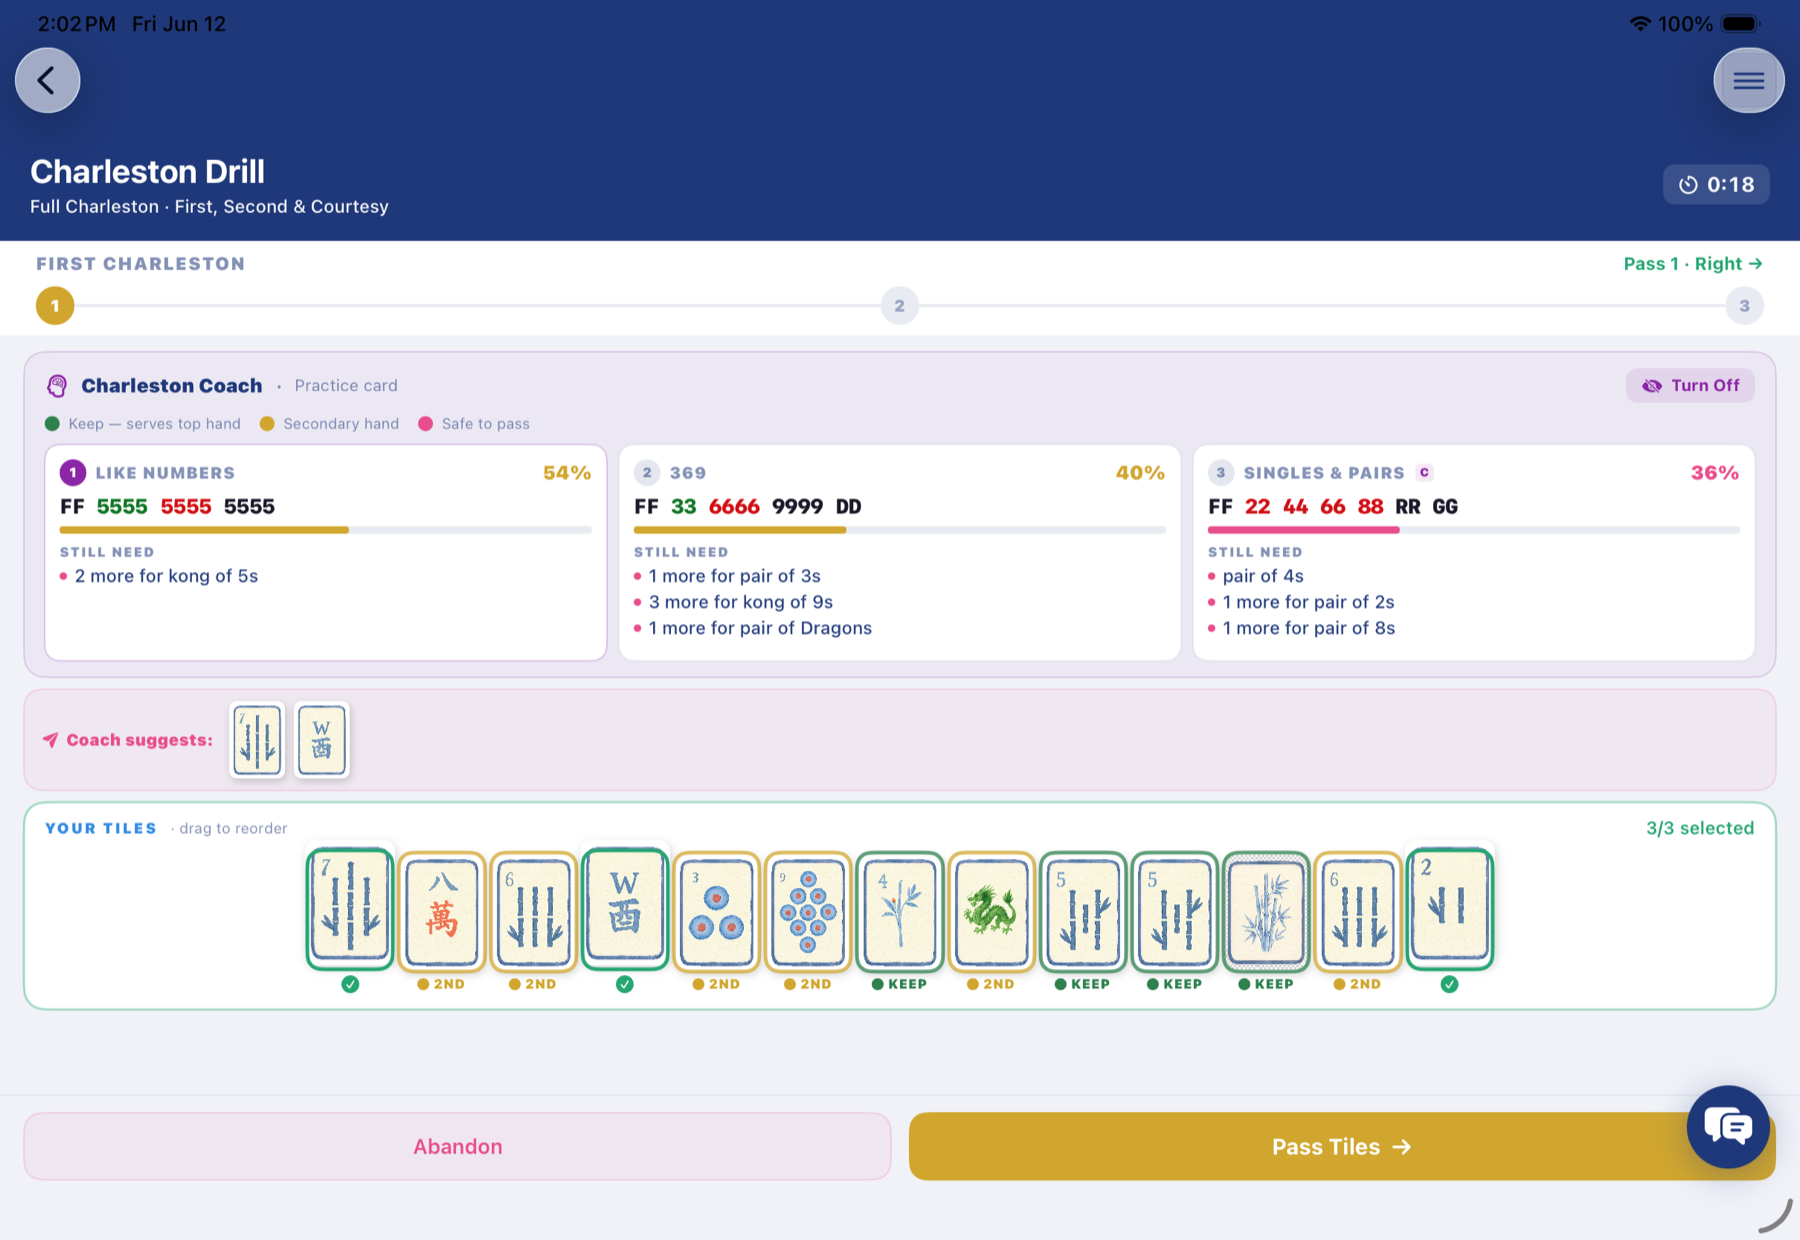Tap 'FF 5555 5555 5555' hand pattern
The width and height of the screenshot is (1800, 1240).
pos(167,507)
